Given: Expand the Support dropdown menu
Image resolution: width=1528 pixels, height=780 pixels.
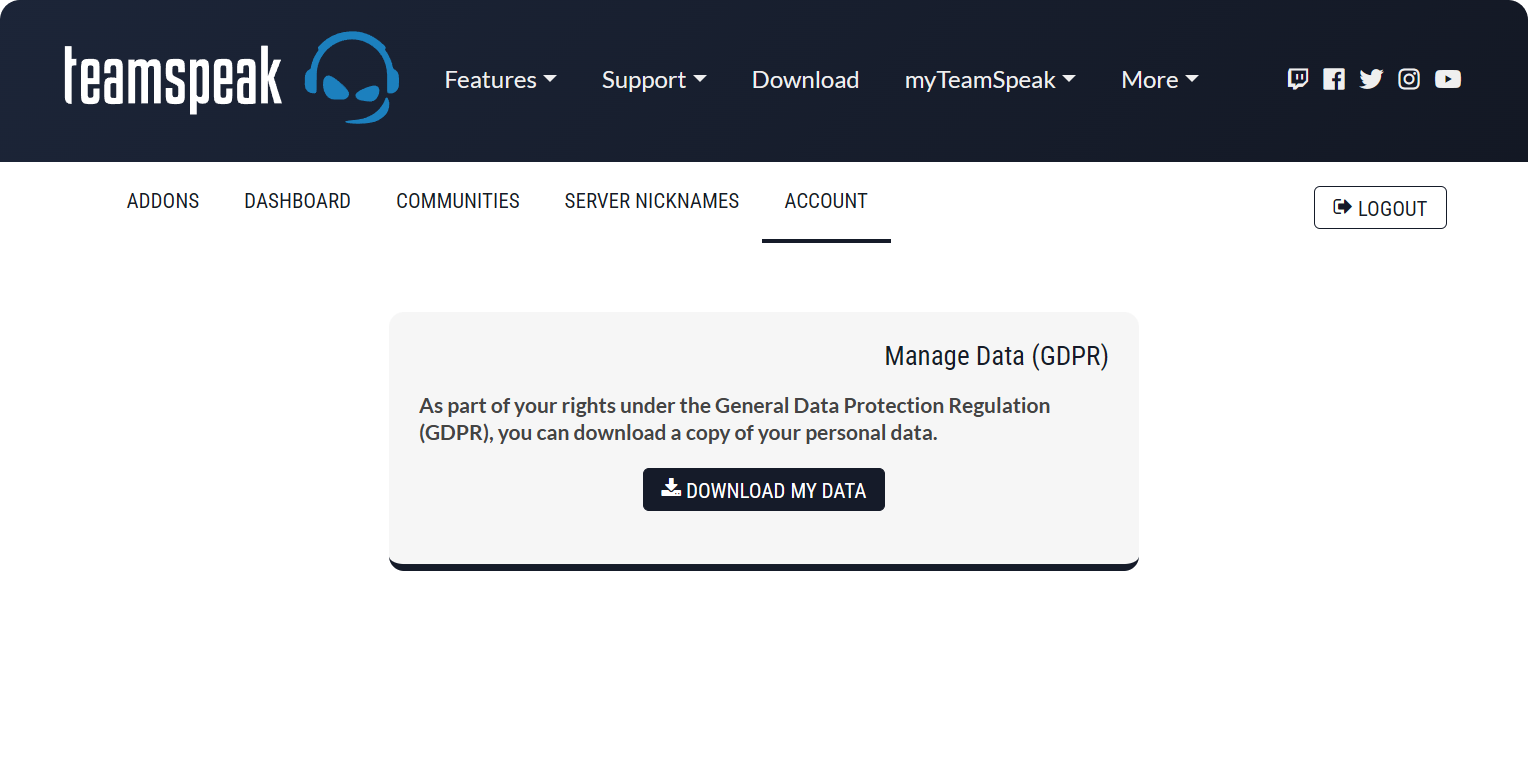Looking at the screenshot, I should [x=654, y=80].
